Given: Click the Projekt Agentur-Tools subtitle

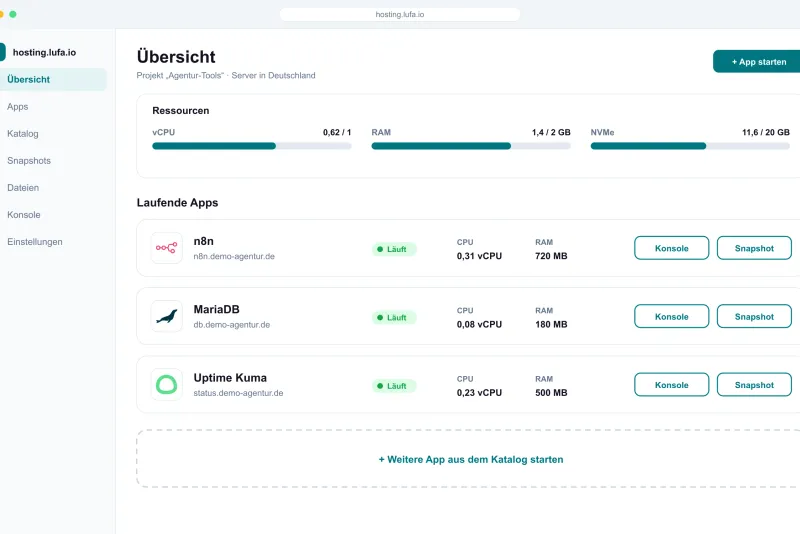Looking at the screenshot, I should (x=226, y=75).
